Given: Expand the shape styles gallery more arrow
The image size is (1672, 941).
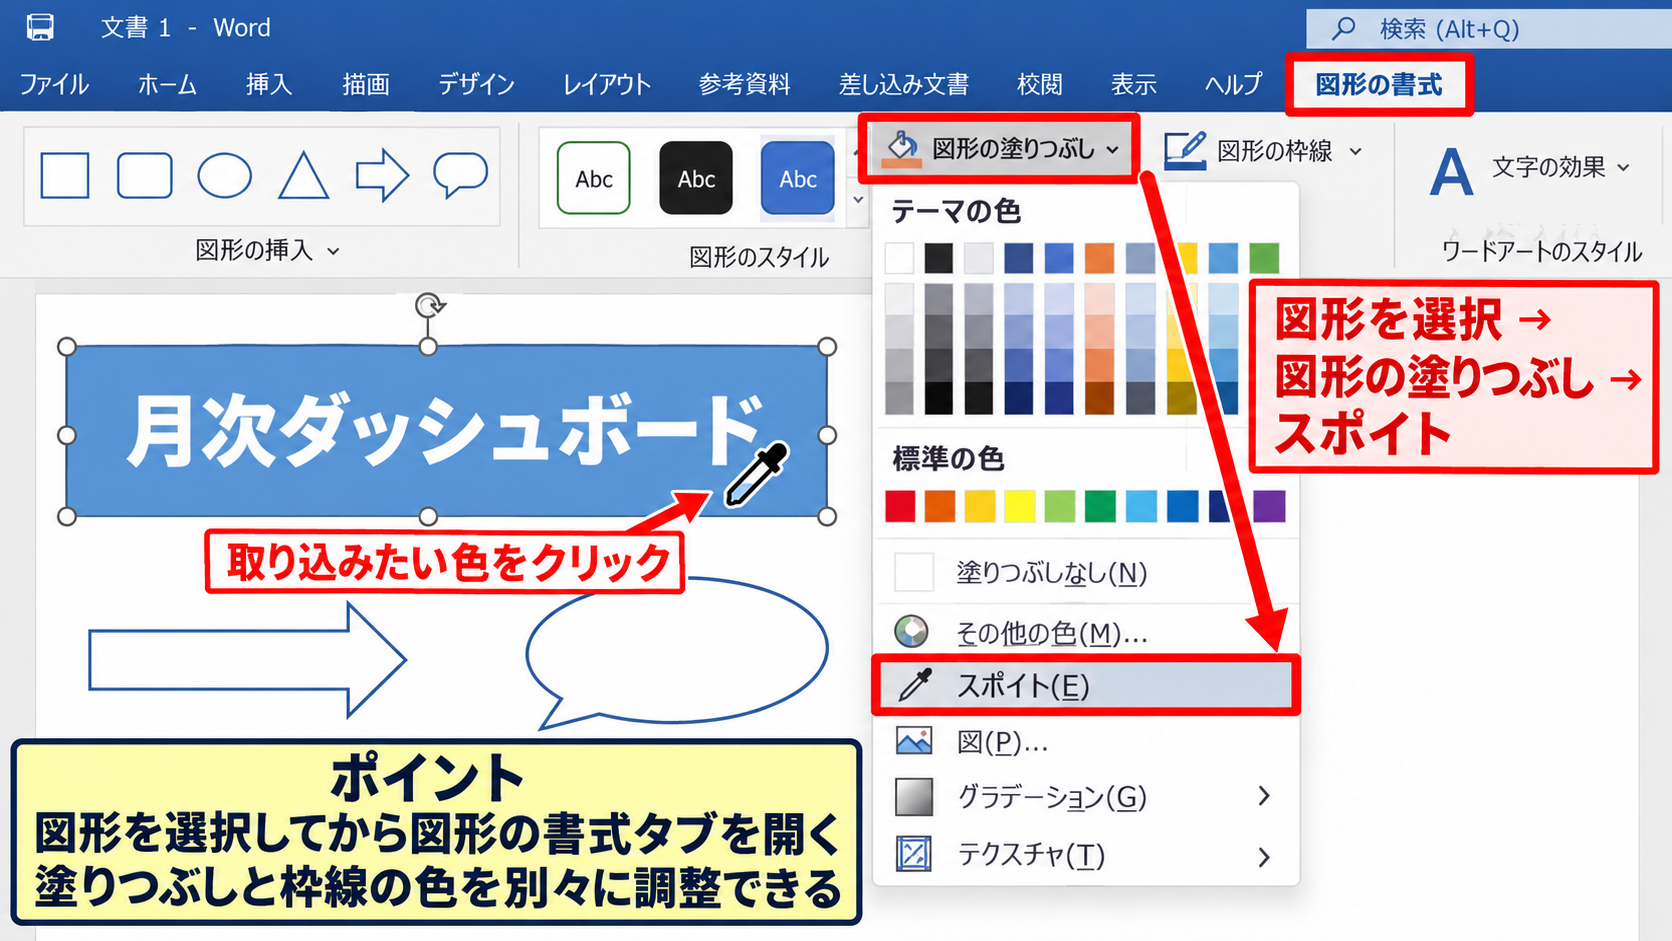Looking at the screenshot, I should pos(858,200).
